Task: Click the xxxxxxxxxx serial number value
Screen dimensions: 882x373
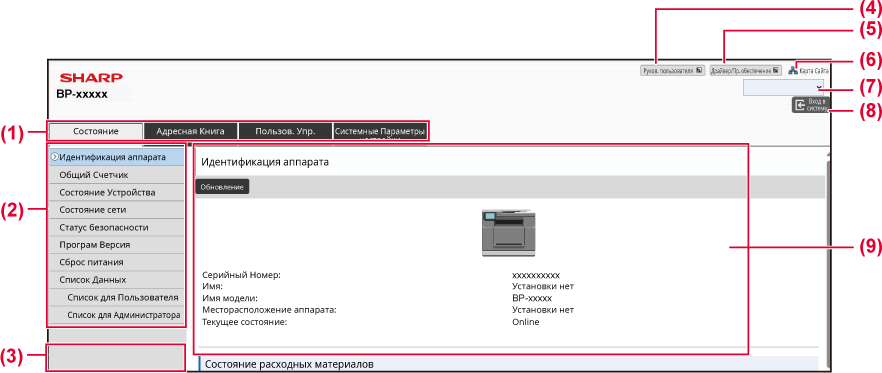Action: pos(536,275)
